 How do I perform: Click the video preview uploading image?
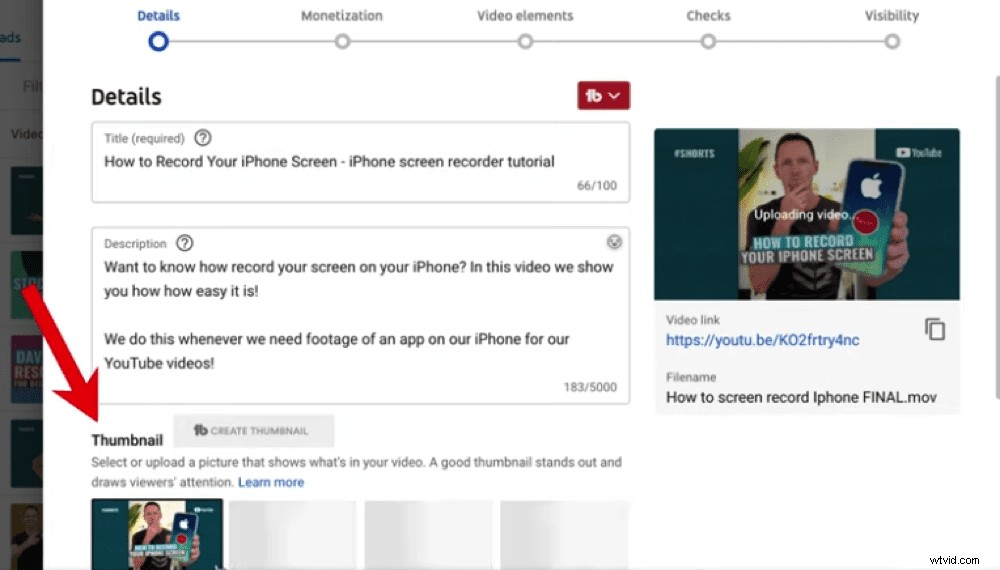[x=807, y=214]
